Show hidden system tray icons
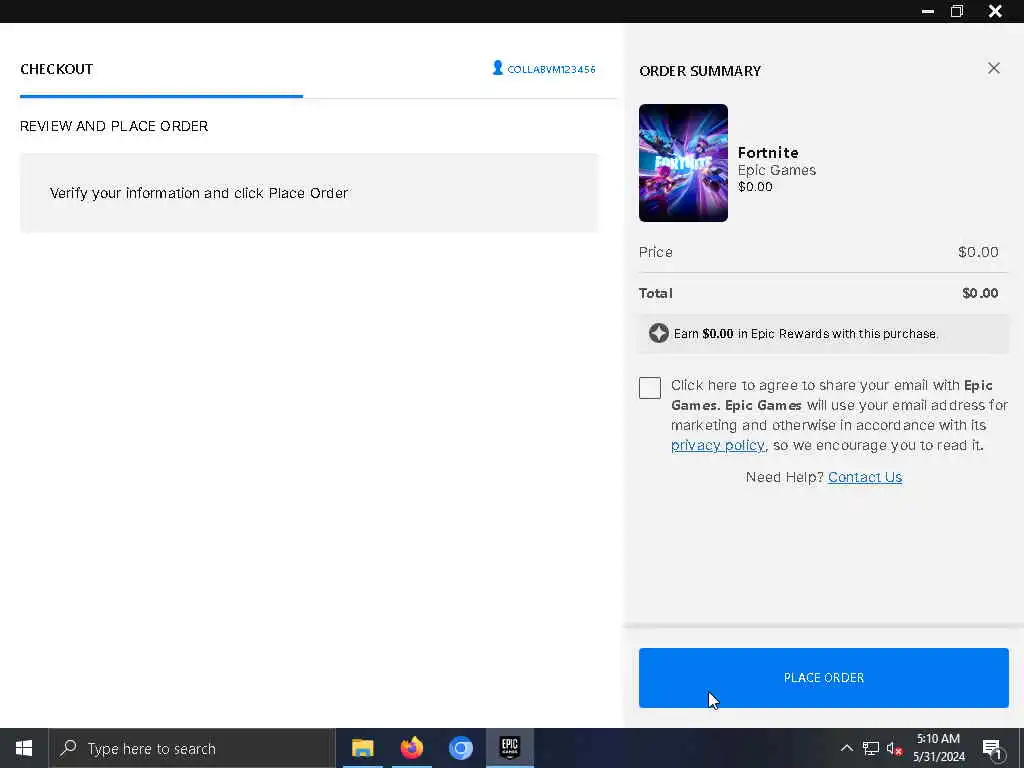1024x768 pixels. [846, 748]
